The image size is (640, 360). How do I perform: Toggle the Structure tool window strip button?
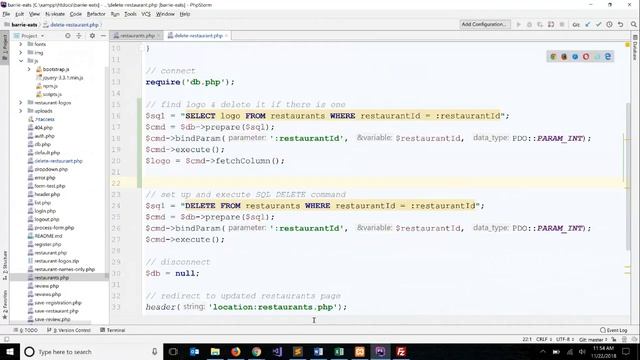click(x=5, y=265)
